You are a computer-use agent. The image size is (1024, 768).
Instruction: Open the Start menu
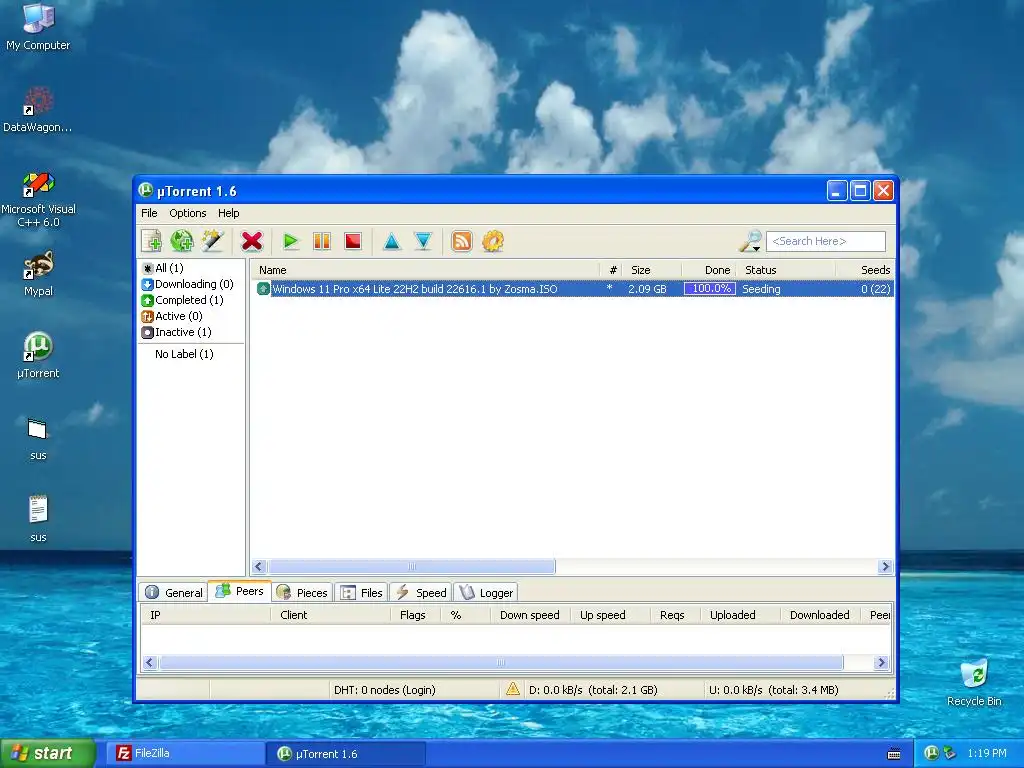pos(48,753)
